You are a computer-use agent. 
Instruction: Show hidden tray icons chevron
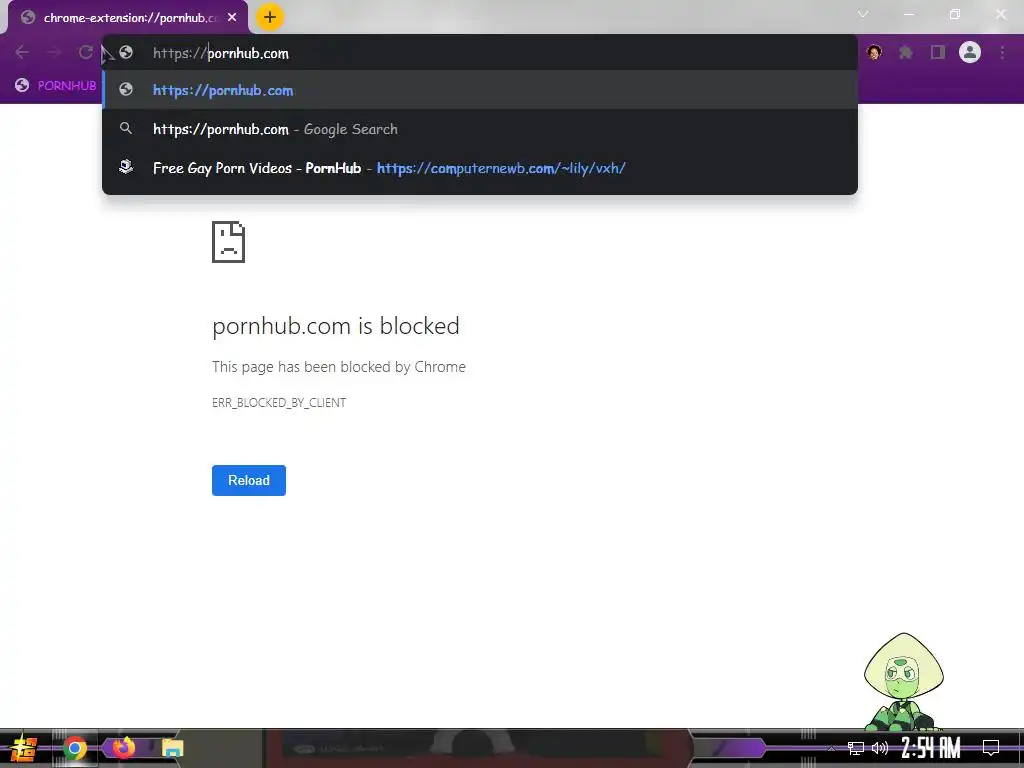(831, 748)
